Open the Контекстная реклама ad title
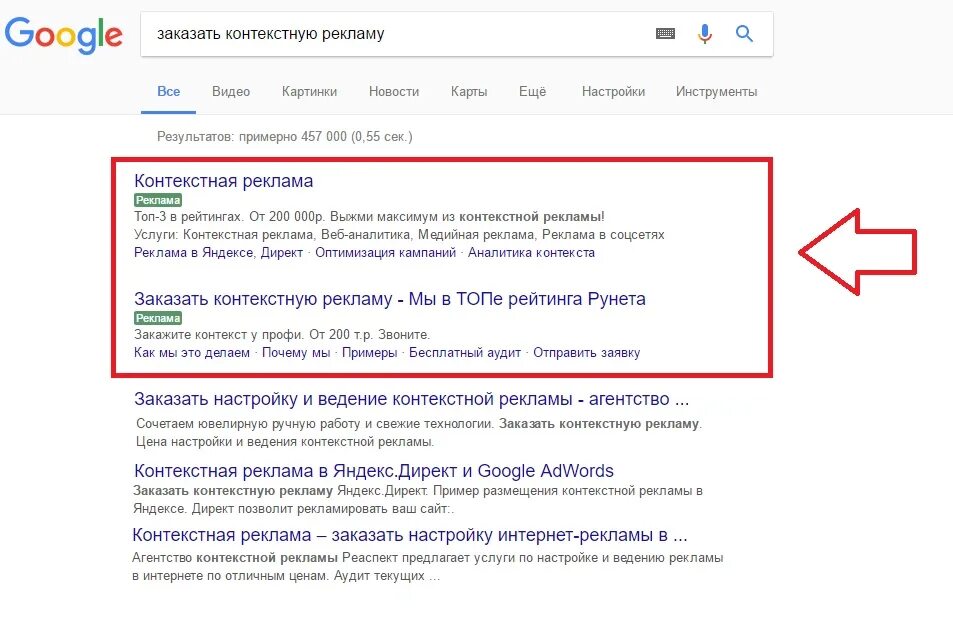The width and height of the screenshot is (953, 638). coord(224,181)
